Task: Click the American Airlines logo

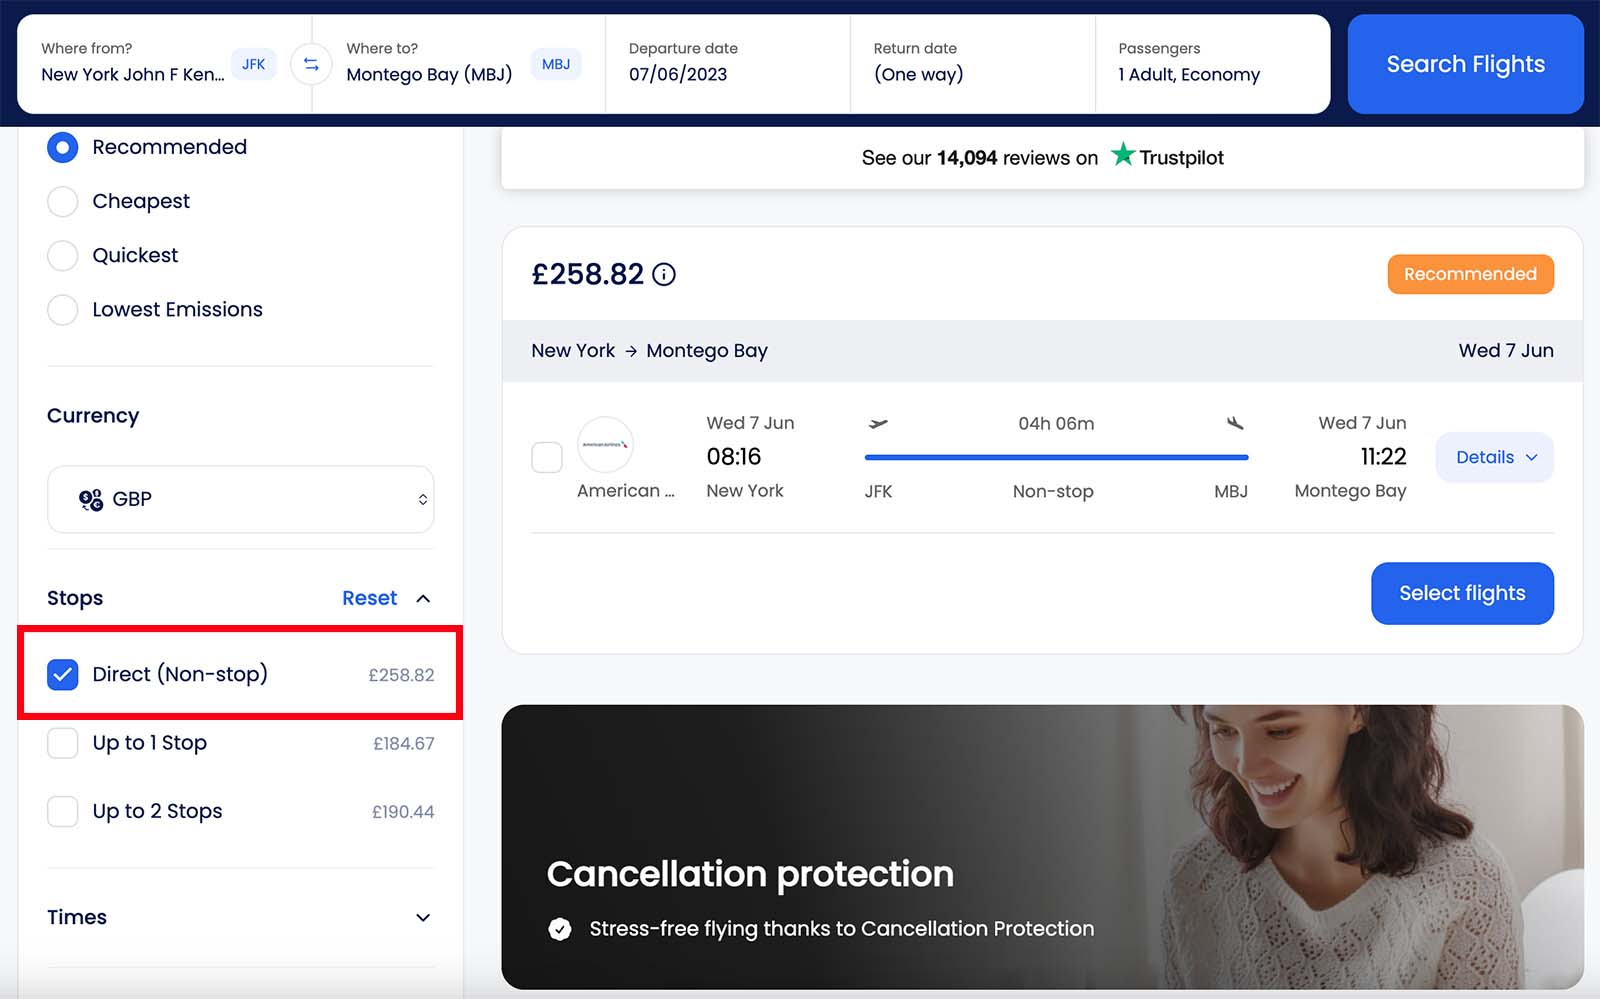Action: click(605, 444)
